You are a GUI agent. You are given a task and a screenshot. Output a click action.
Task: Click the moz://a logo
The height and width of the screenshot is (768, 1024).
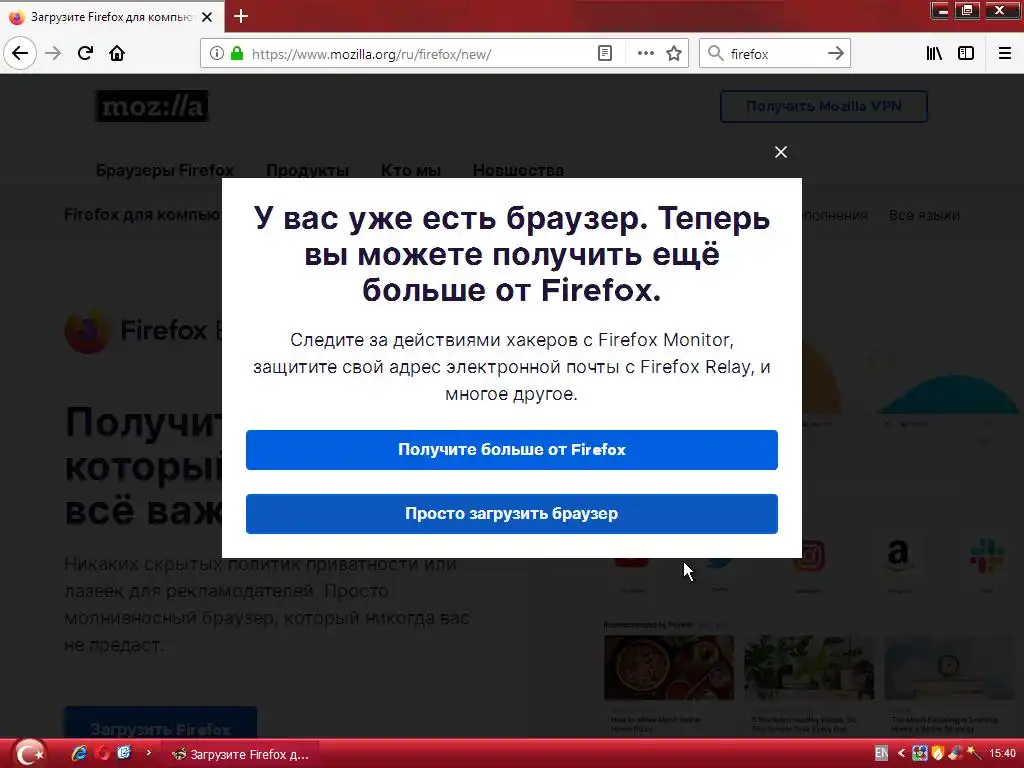coord(152,106)
